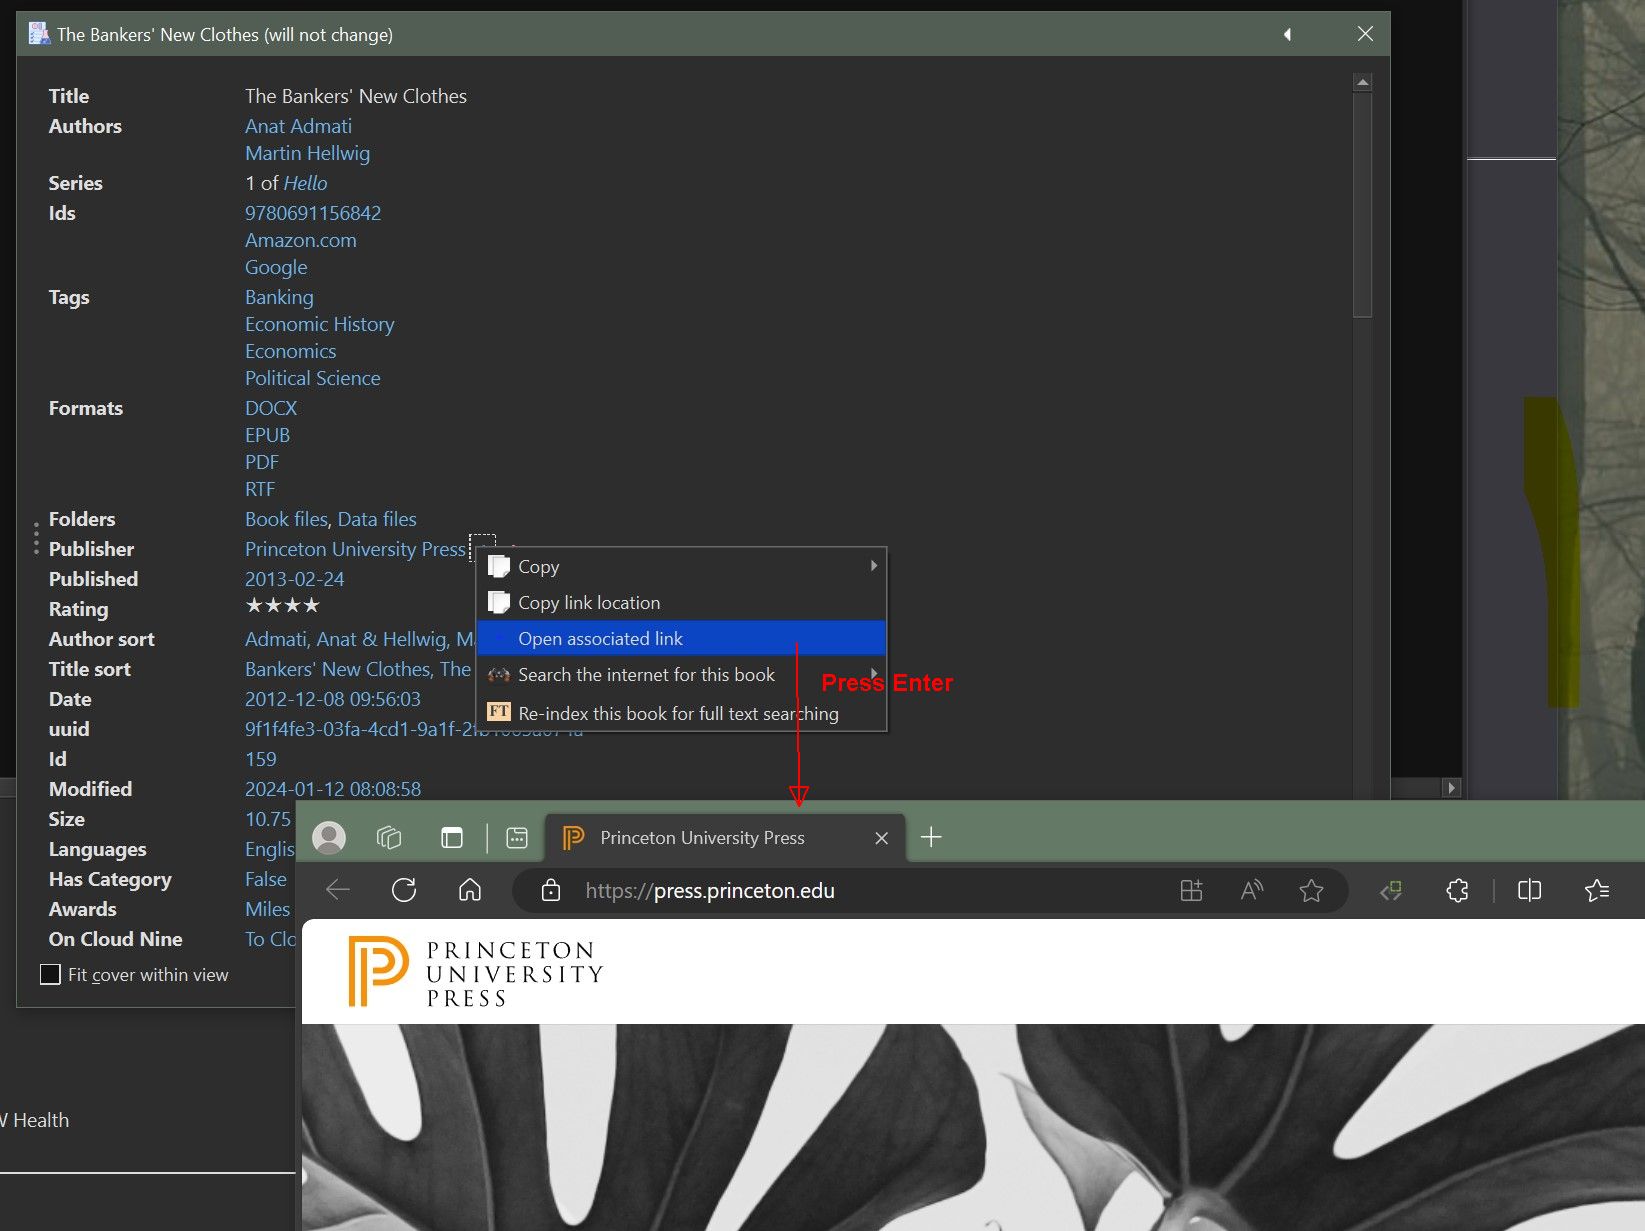Open the DOCX format

(271, 408)
